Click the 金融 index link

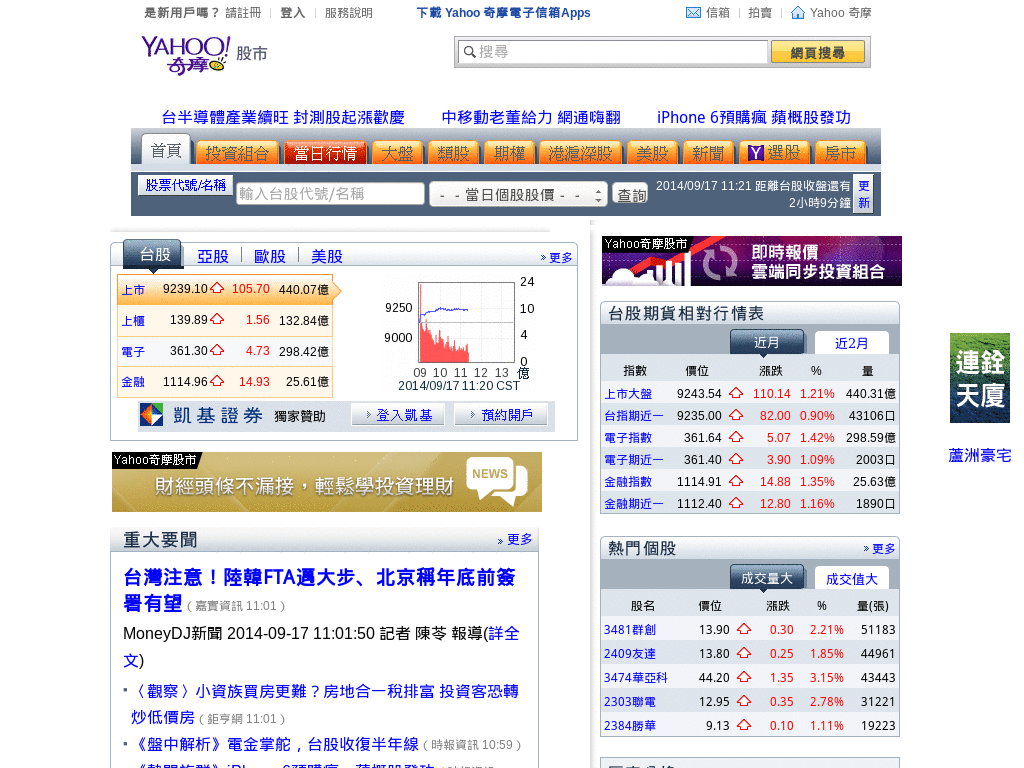[133, 381]
